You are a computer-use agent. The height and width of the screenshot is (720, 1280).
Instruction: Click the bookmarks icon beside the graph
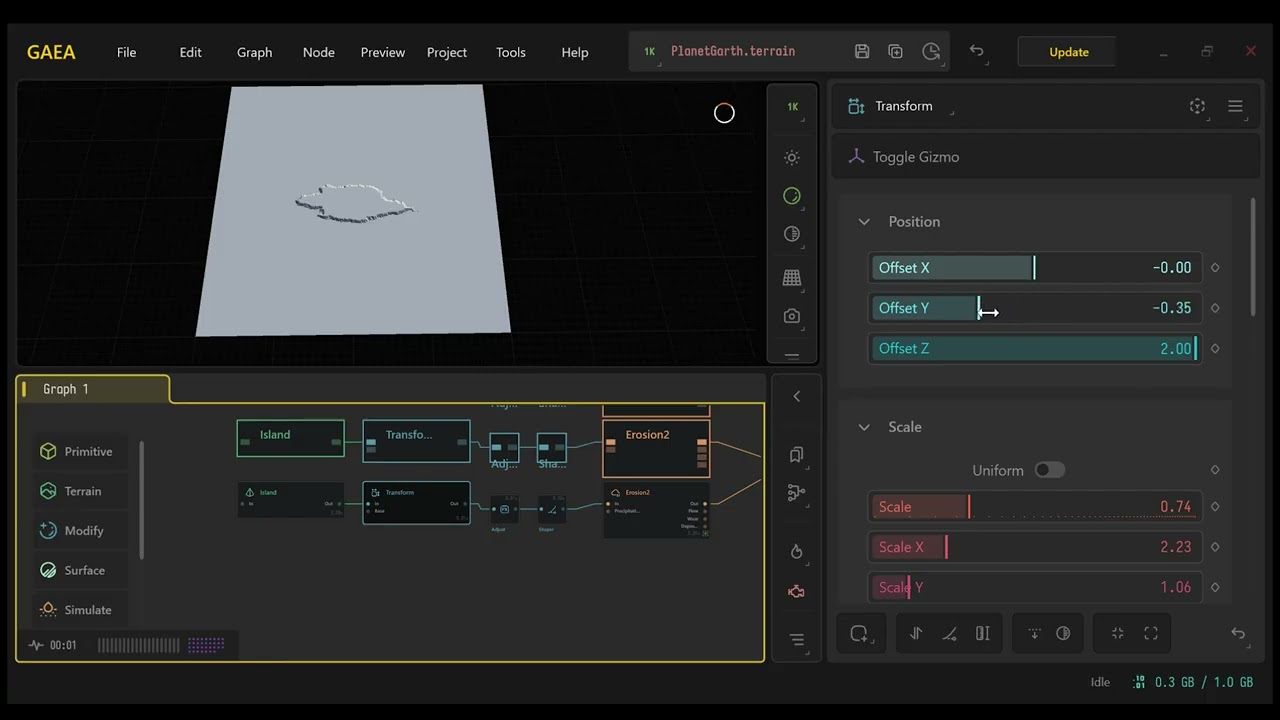coord(796,456)
